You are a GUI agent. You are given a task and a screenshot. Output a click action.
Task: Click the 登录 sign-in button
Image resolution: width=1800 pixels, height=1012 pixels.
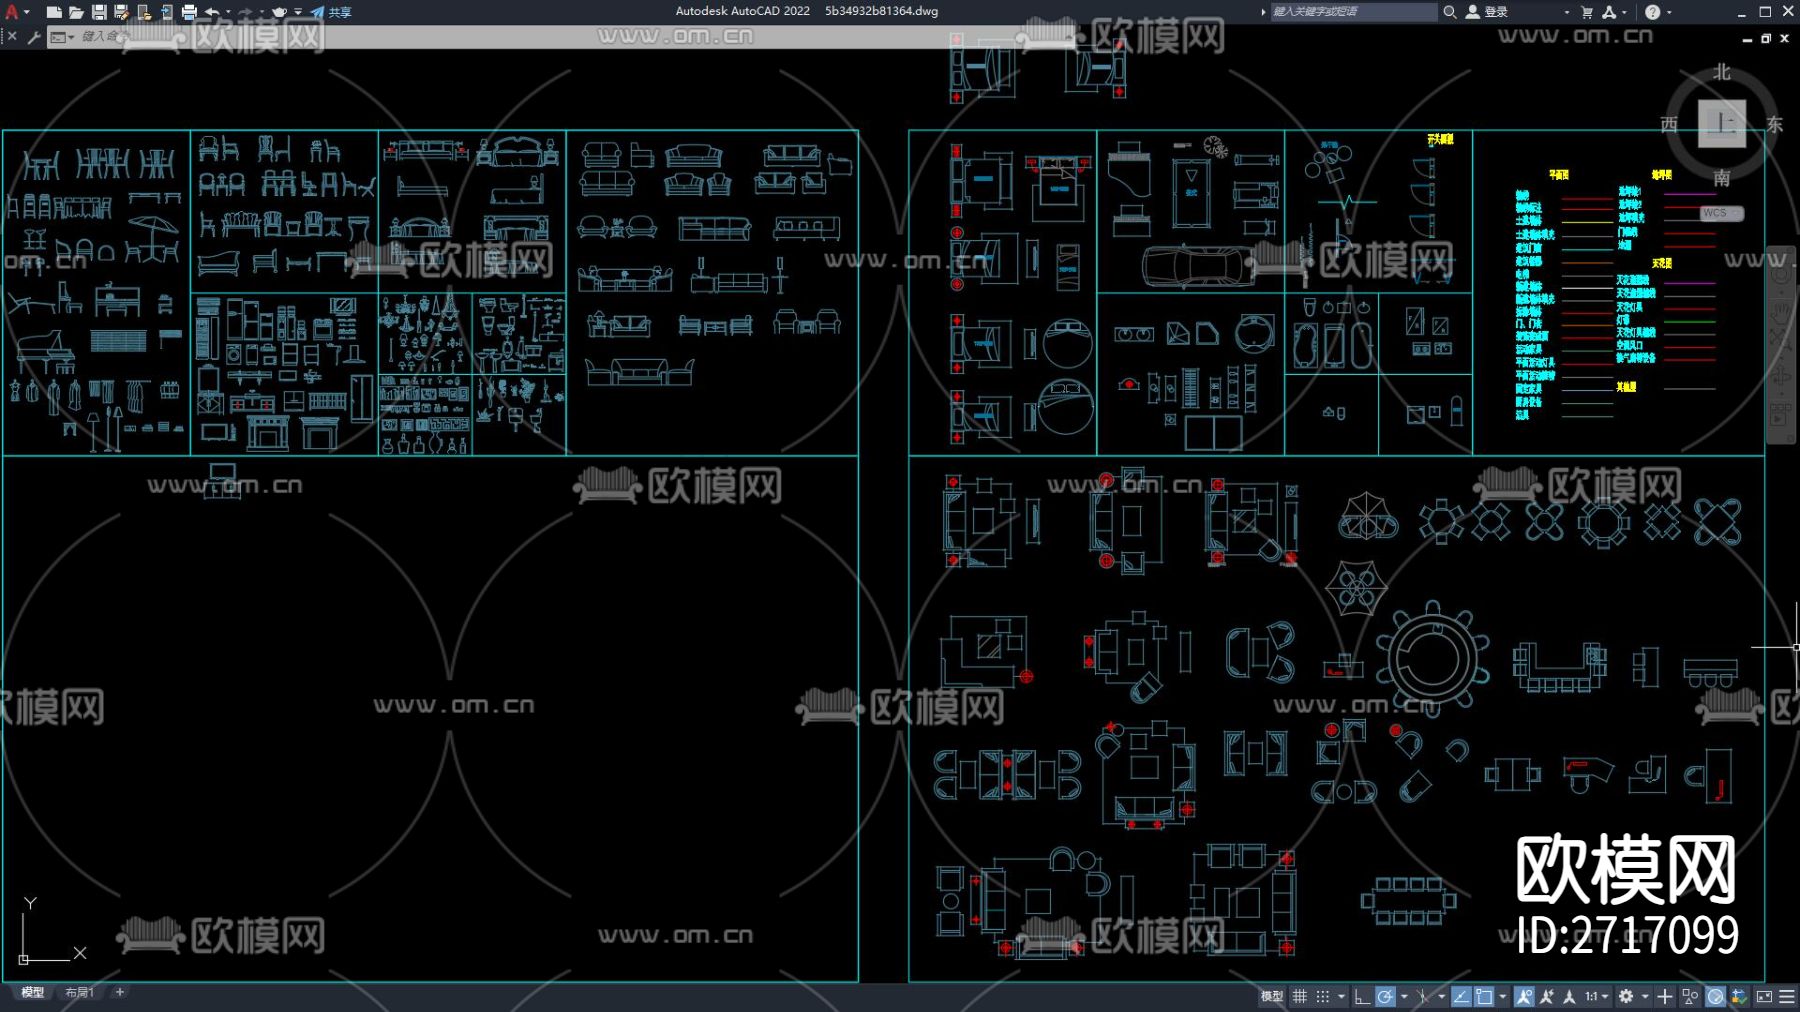(x=1487, y=12)
